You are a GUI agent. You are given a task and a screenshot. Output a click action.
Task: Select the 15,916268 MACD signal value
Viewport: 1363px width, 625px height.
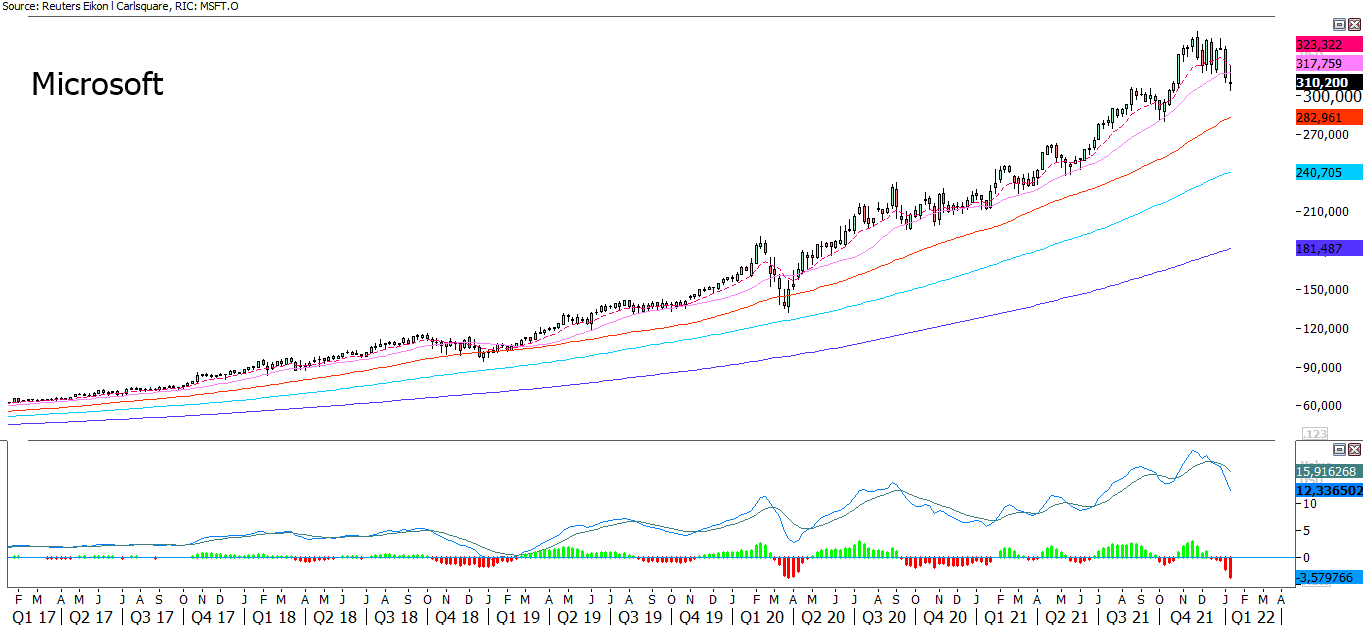(1328, 471)
